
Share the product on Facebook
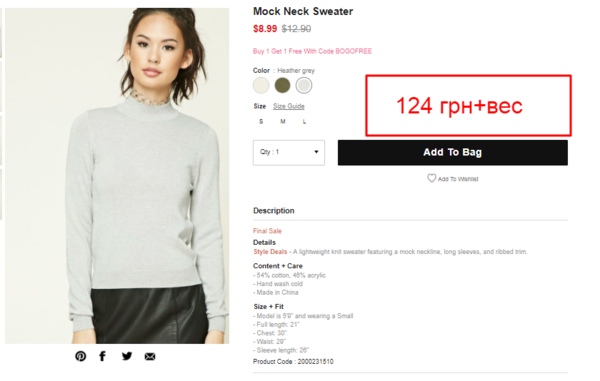coord(103,356)
